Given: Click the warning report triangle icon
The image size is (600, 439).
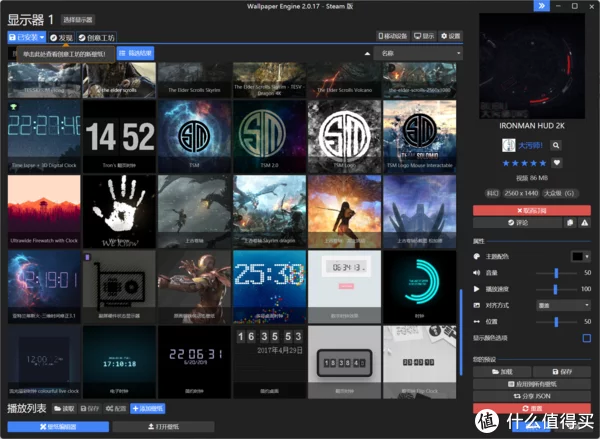Looking at the screenshot, I should (x=584, y=223).
